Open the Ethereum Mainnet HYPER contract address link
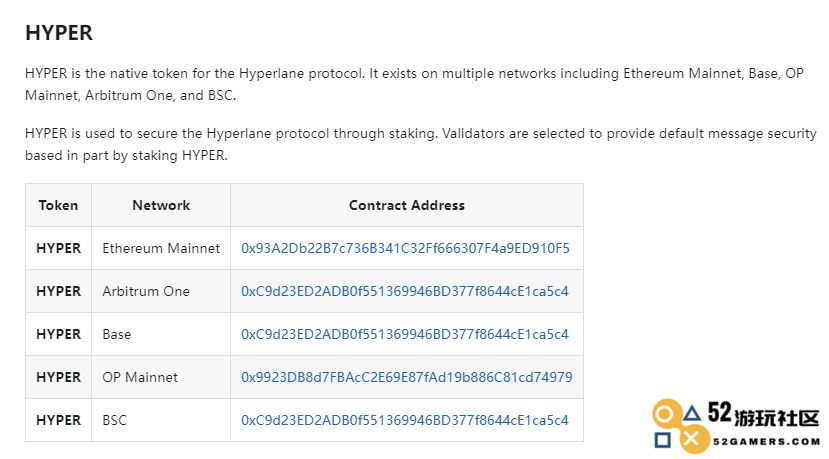The width and height of the screenshot is (829, 459). pos(405,248)
